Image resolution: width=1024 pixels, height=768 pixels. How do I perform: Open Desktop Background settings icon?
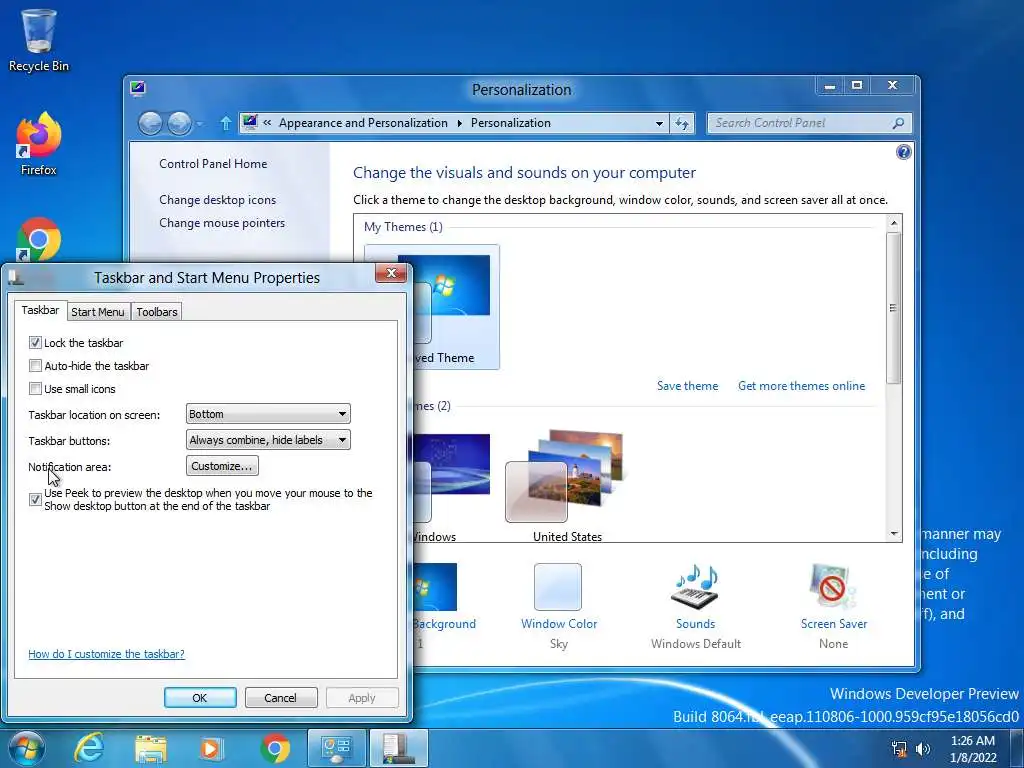coord(436,586)
